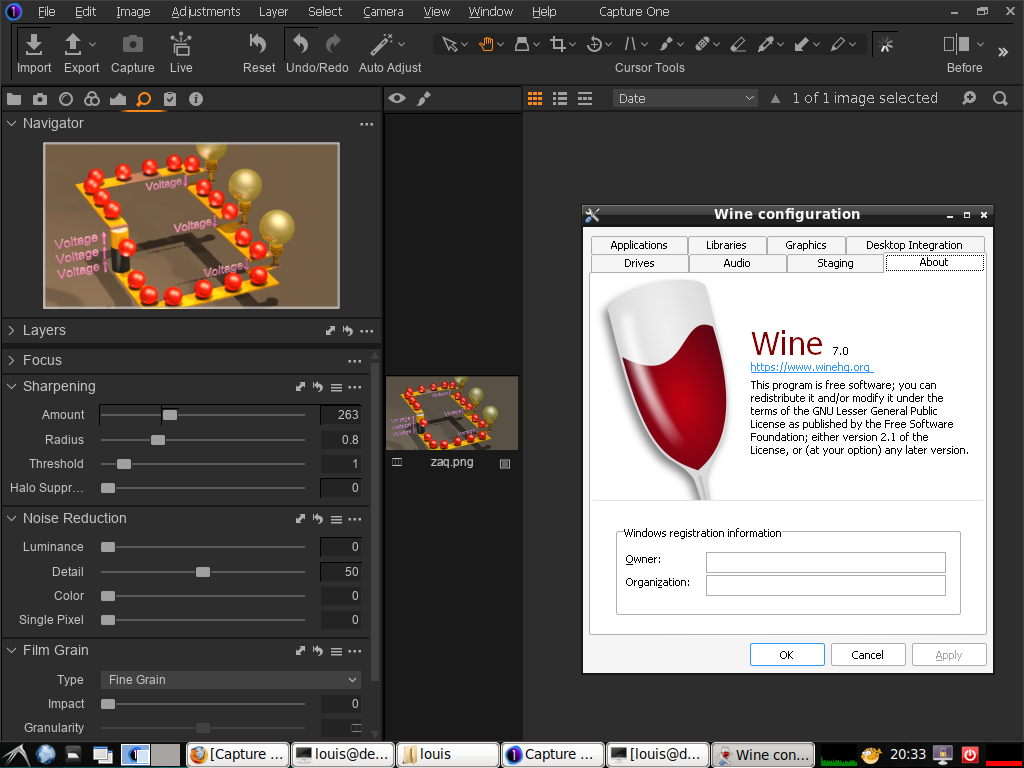Start Live view from toolbar
The height and width of the screenshot is (768, 1024).
tap(181, 44)
